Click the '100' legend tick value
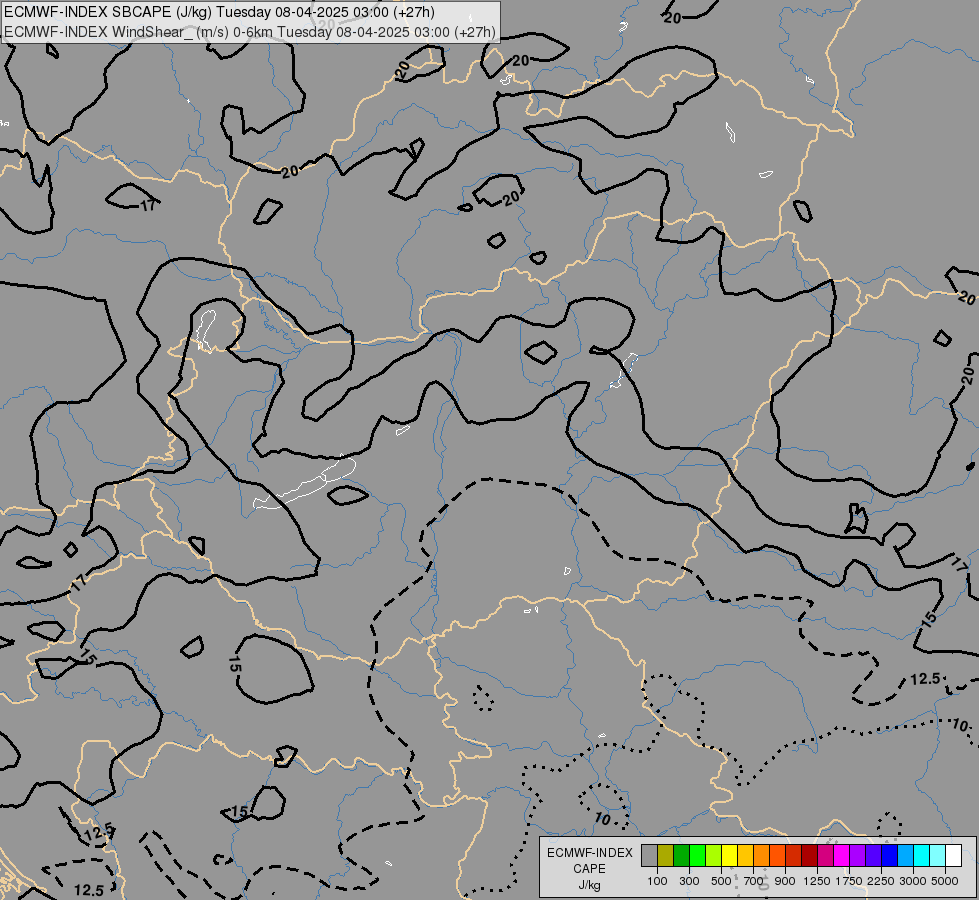979x900 pixels. tap(657, 881)
